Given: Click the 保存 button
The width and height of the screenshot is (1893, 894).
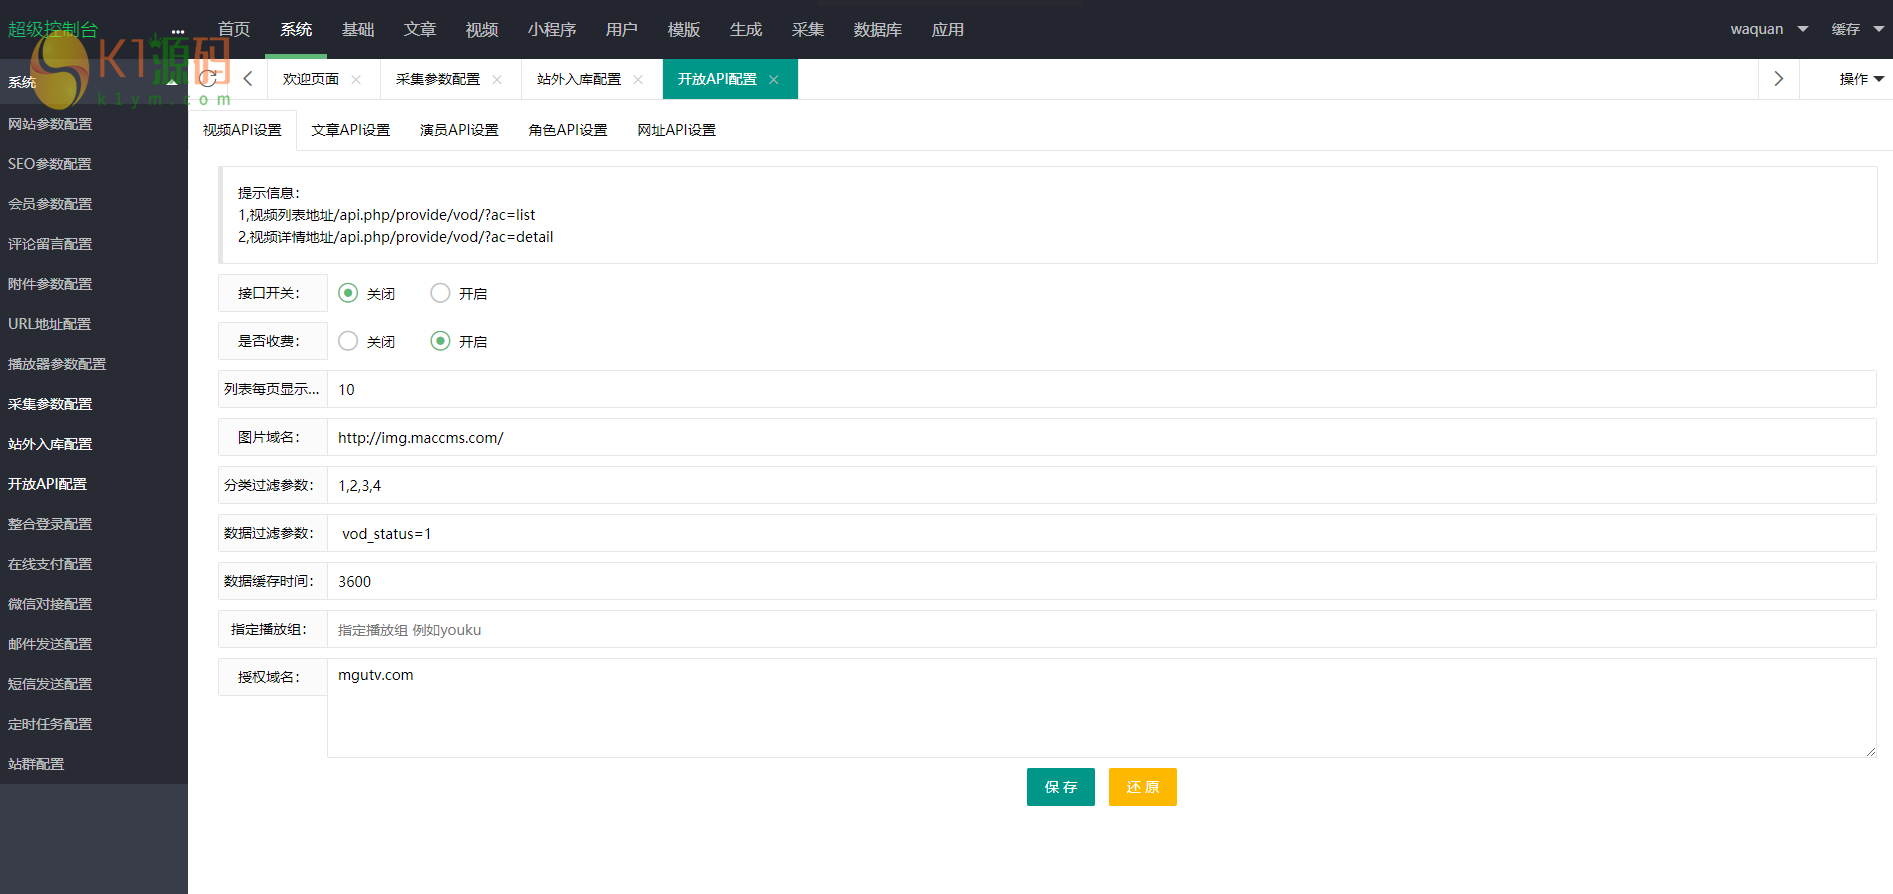Looking at the screenshot, I should pos(1061,787).
